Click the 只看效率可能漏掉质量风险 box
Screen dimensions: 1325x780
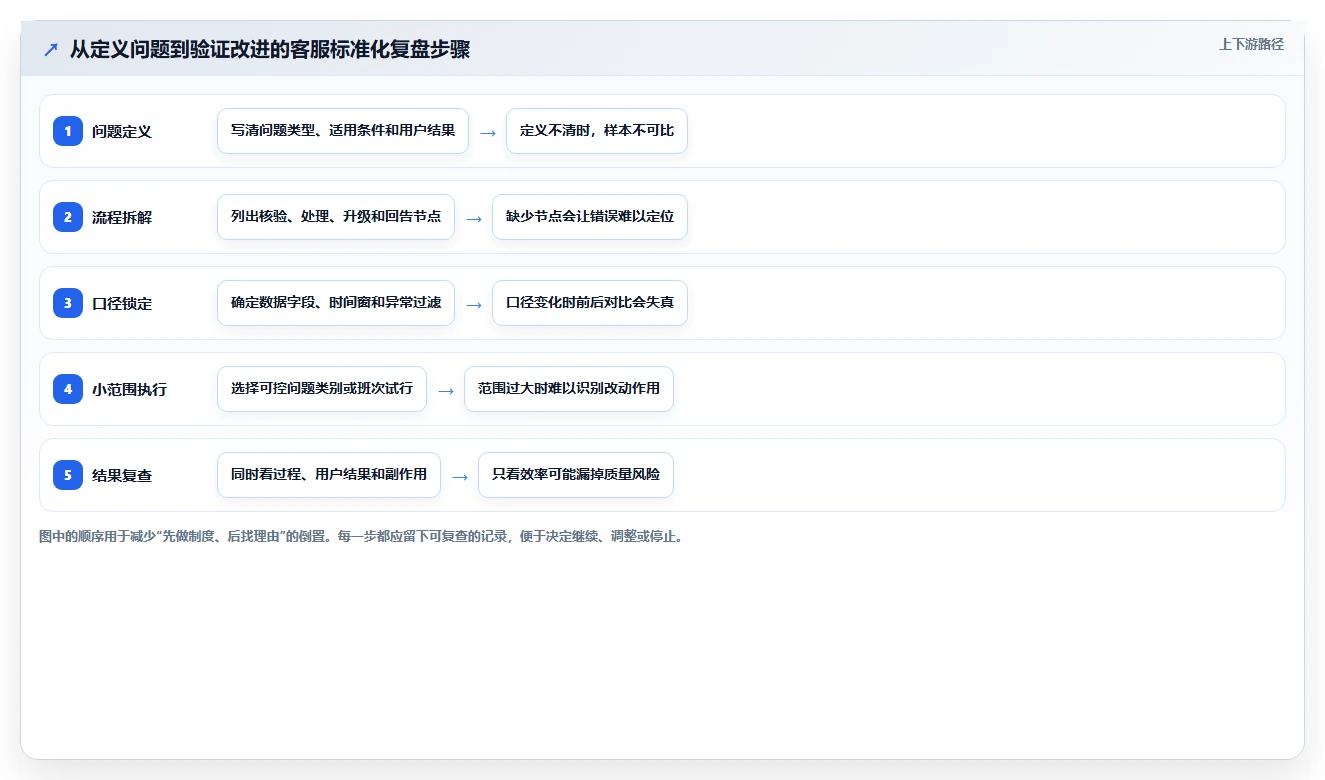coord(576,475)
